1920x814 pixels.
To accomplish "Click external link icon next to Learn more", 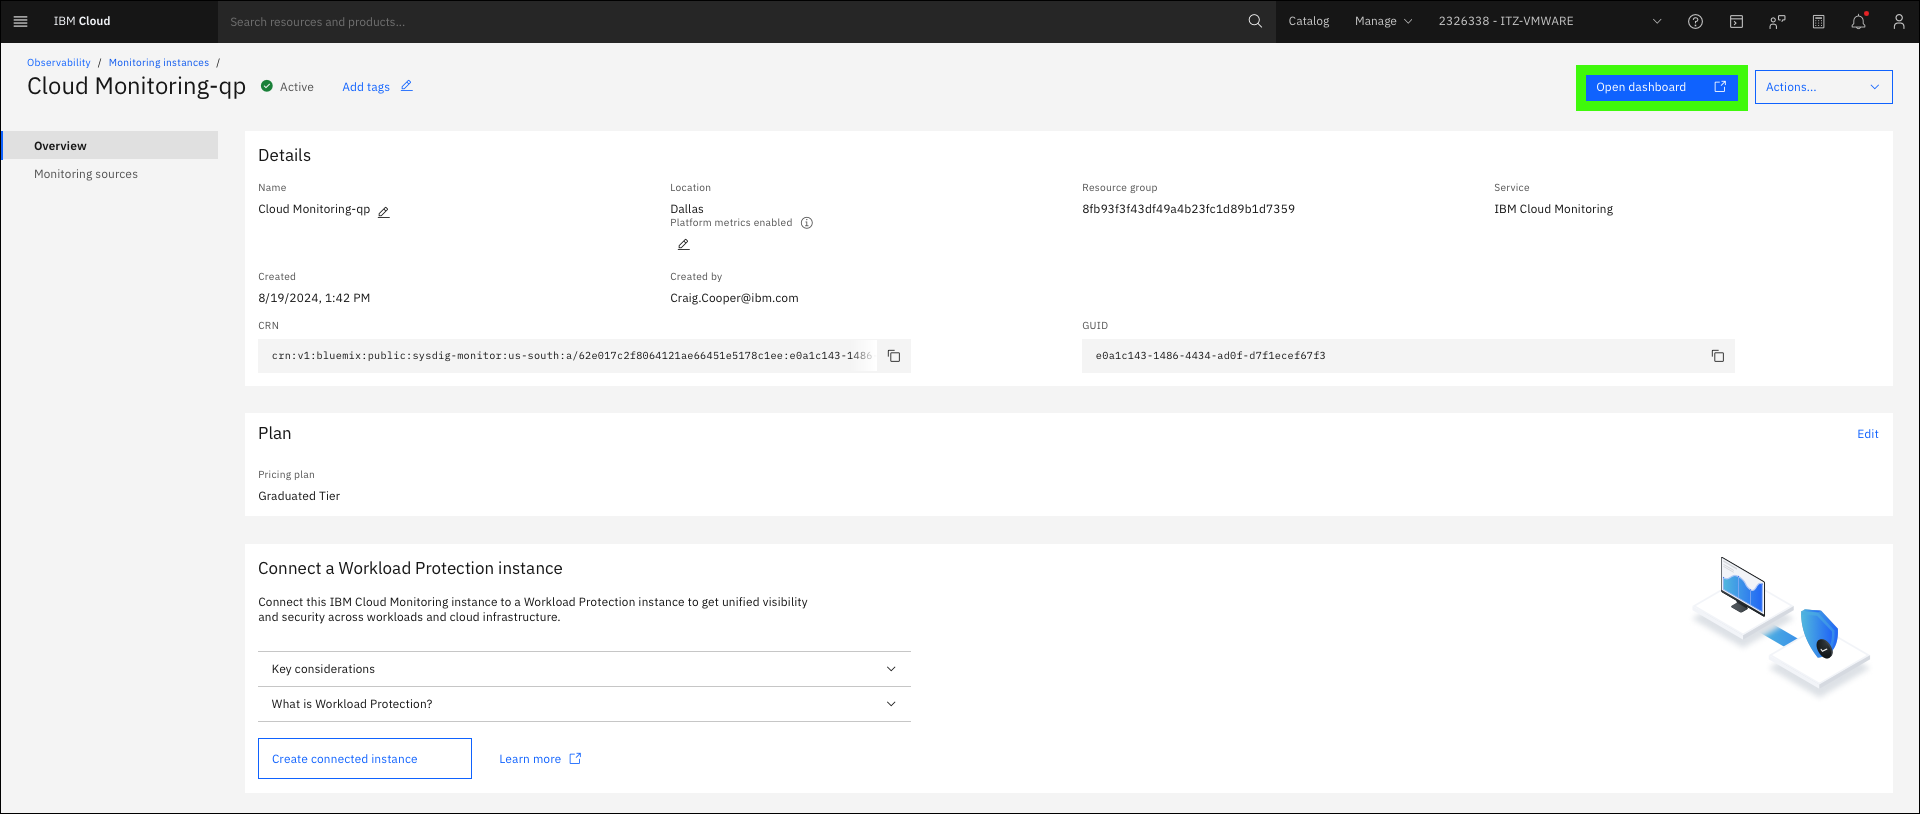I will pos(575,759).
